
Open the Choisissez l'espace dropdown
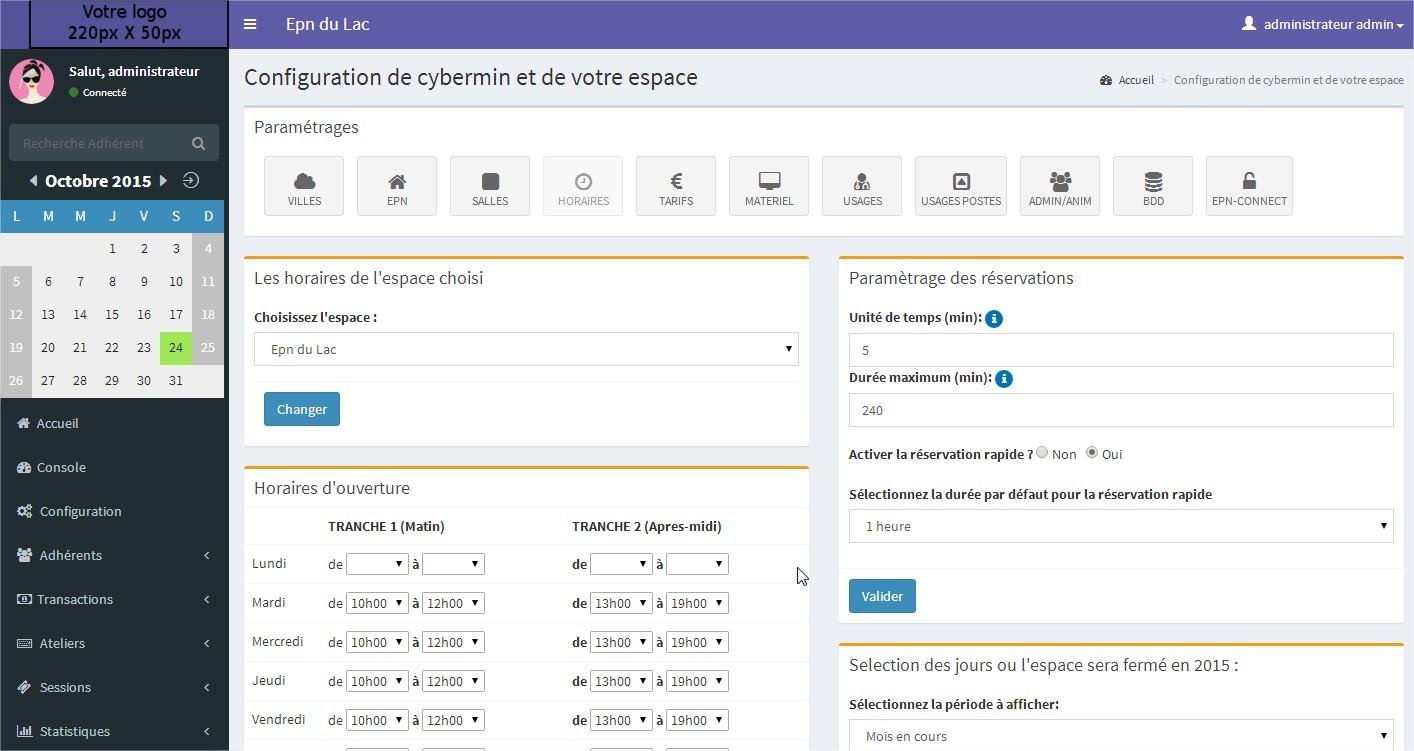pyautogui.click(x=526, y=349)
